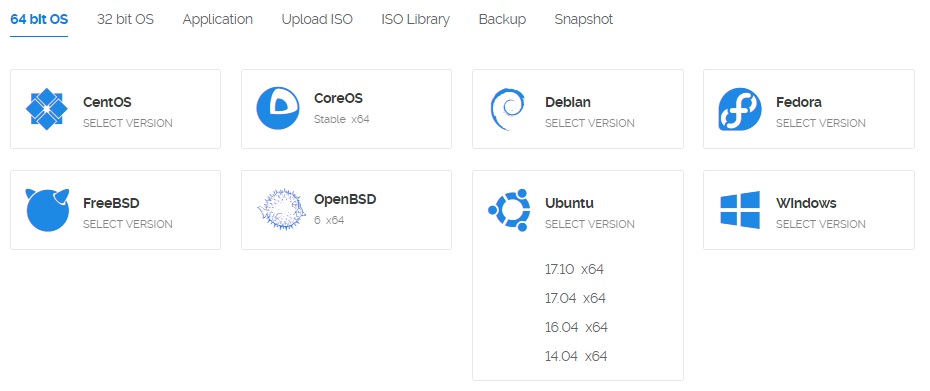Screen dimensions: 930x391
Task: Expand CentOS SELECT VERSION dropdown
Action: pos(128,123)
